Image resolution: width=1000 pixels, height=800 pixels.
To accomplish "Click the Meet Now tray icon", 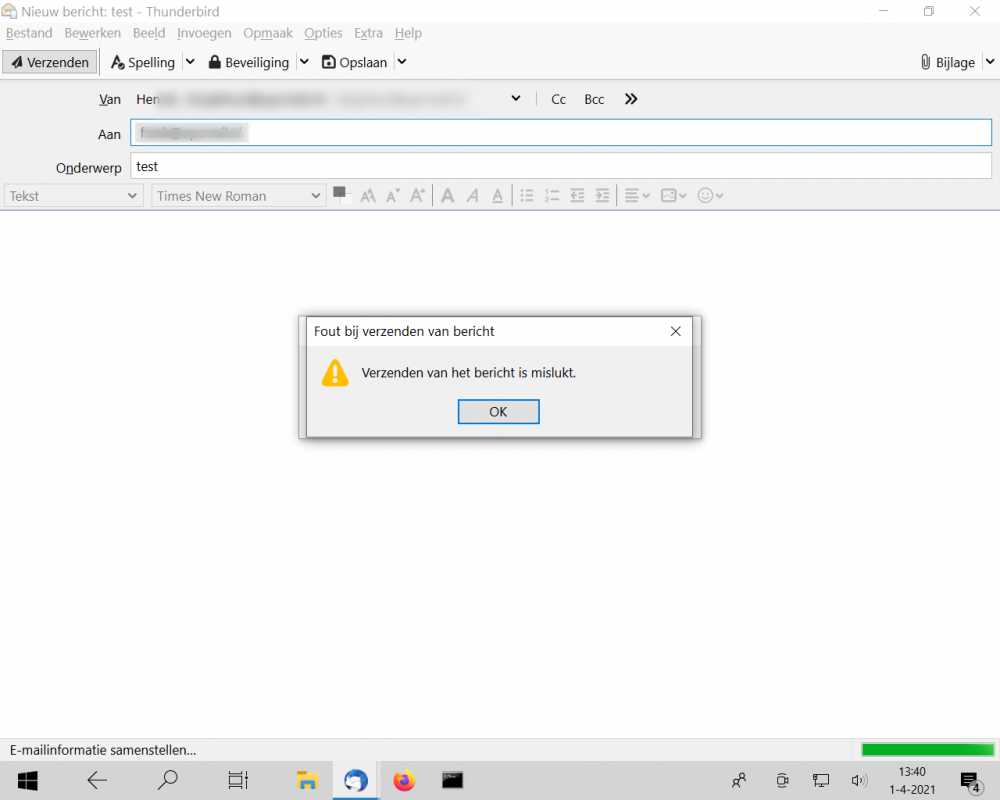I will 782,780.
